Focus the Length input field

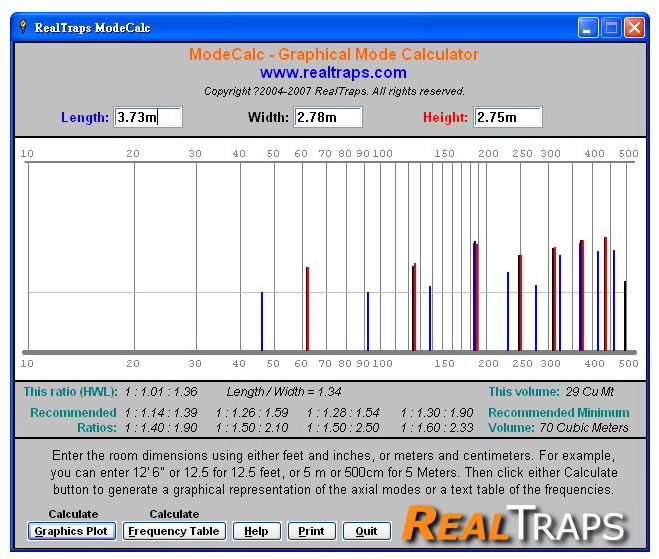[x=148, y=117]
